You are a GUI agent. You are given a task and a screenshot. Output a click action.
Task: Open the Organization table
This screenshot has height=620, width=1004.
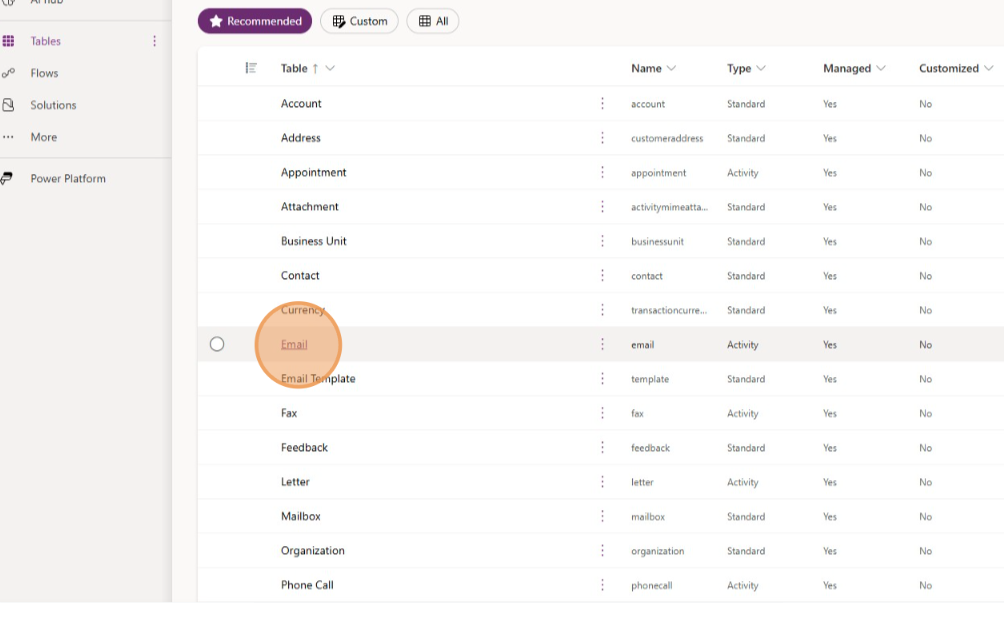tap(312, 551)
